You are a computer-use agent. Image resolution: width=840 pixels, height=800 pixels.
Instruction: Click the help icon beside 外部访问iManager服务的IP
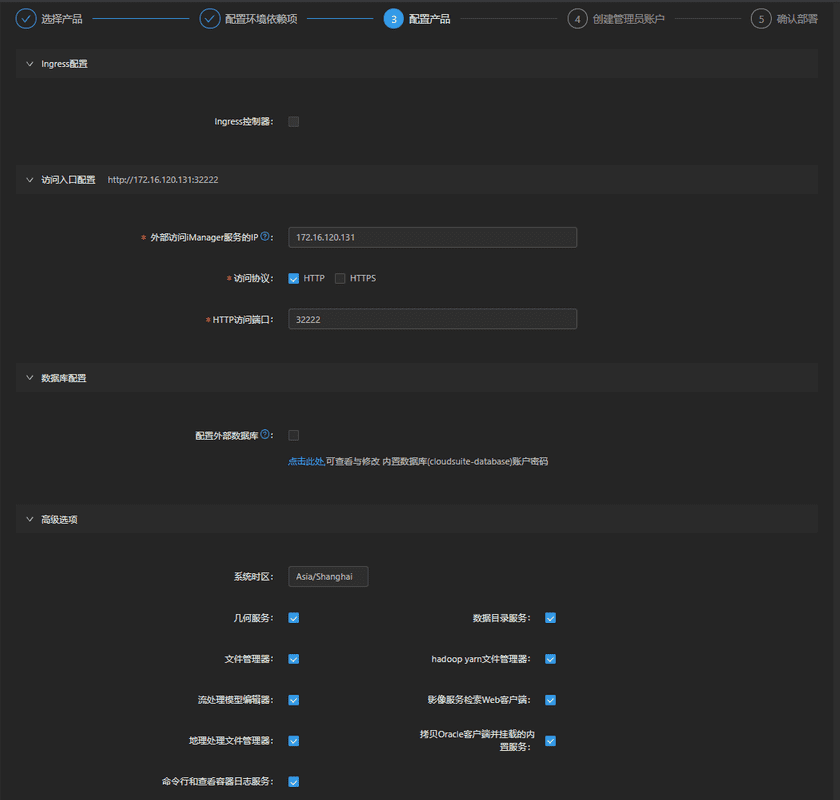tap(265, 237)
